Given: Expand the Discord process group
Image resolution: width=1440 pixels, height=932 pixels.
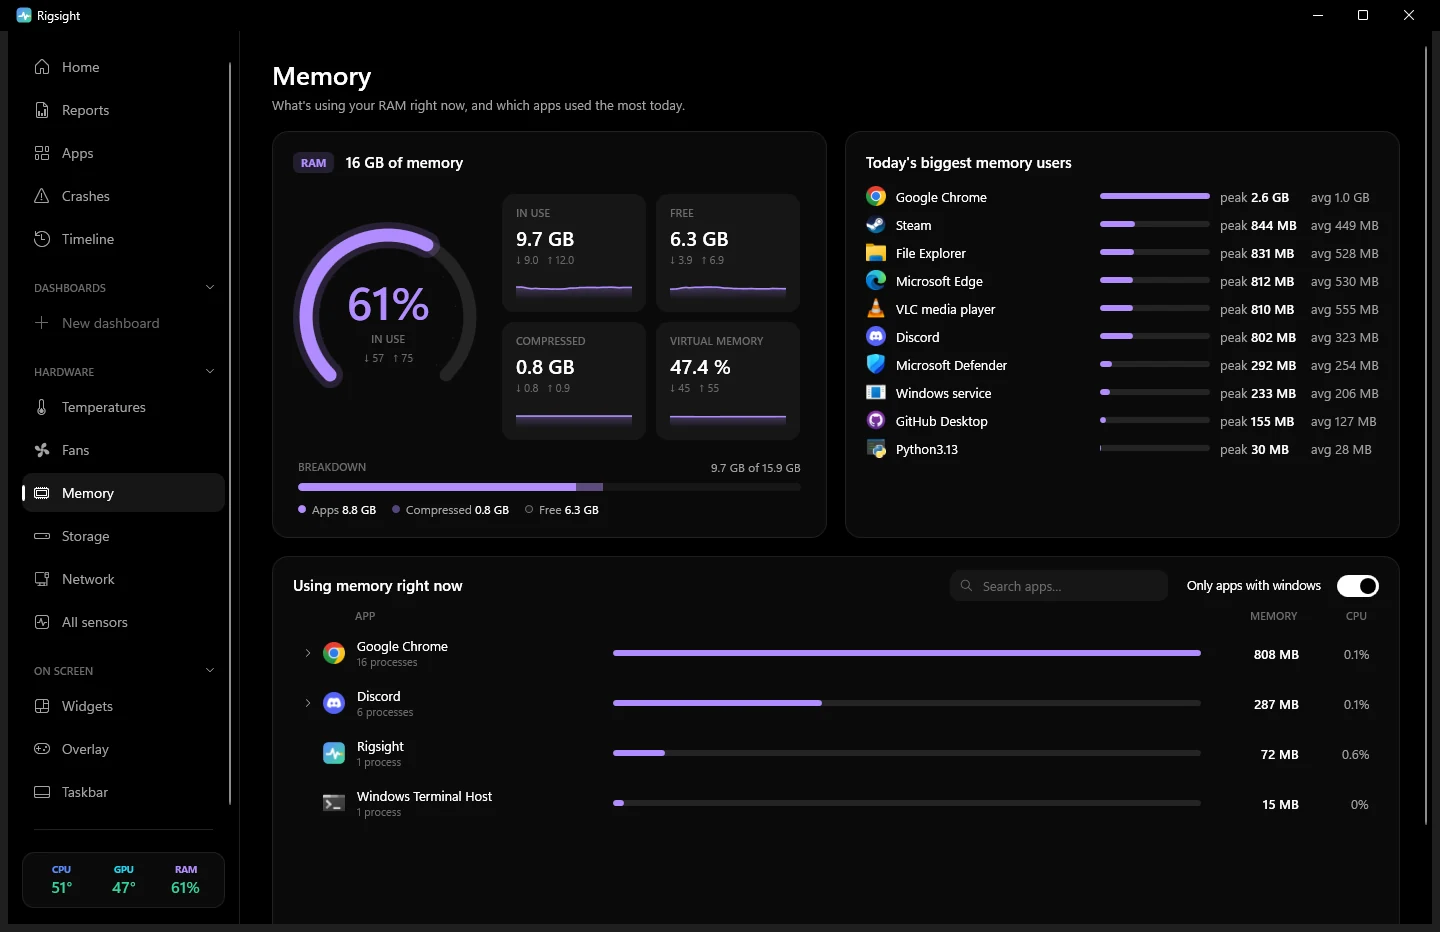Looking at the screenshot, I should pos(307,703).
